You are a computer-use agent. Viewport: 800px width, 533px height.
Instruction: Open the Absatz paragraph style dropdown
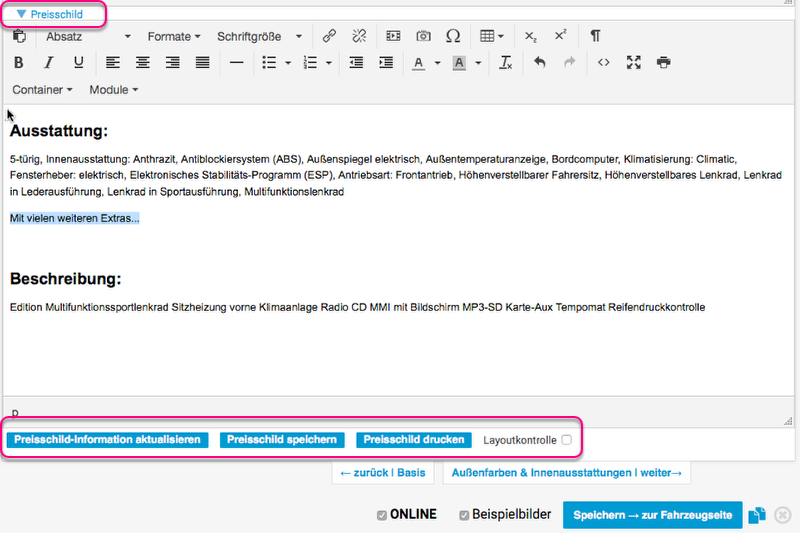click(x=88, y=36)
